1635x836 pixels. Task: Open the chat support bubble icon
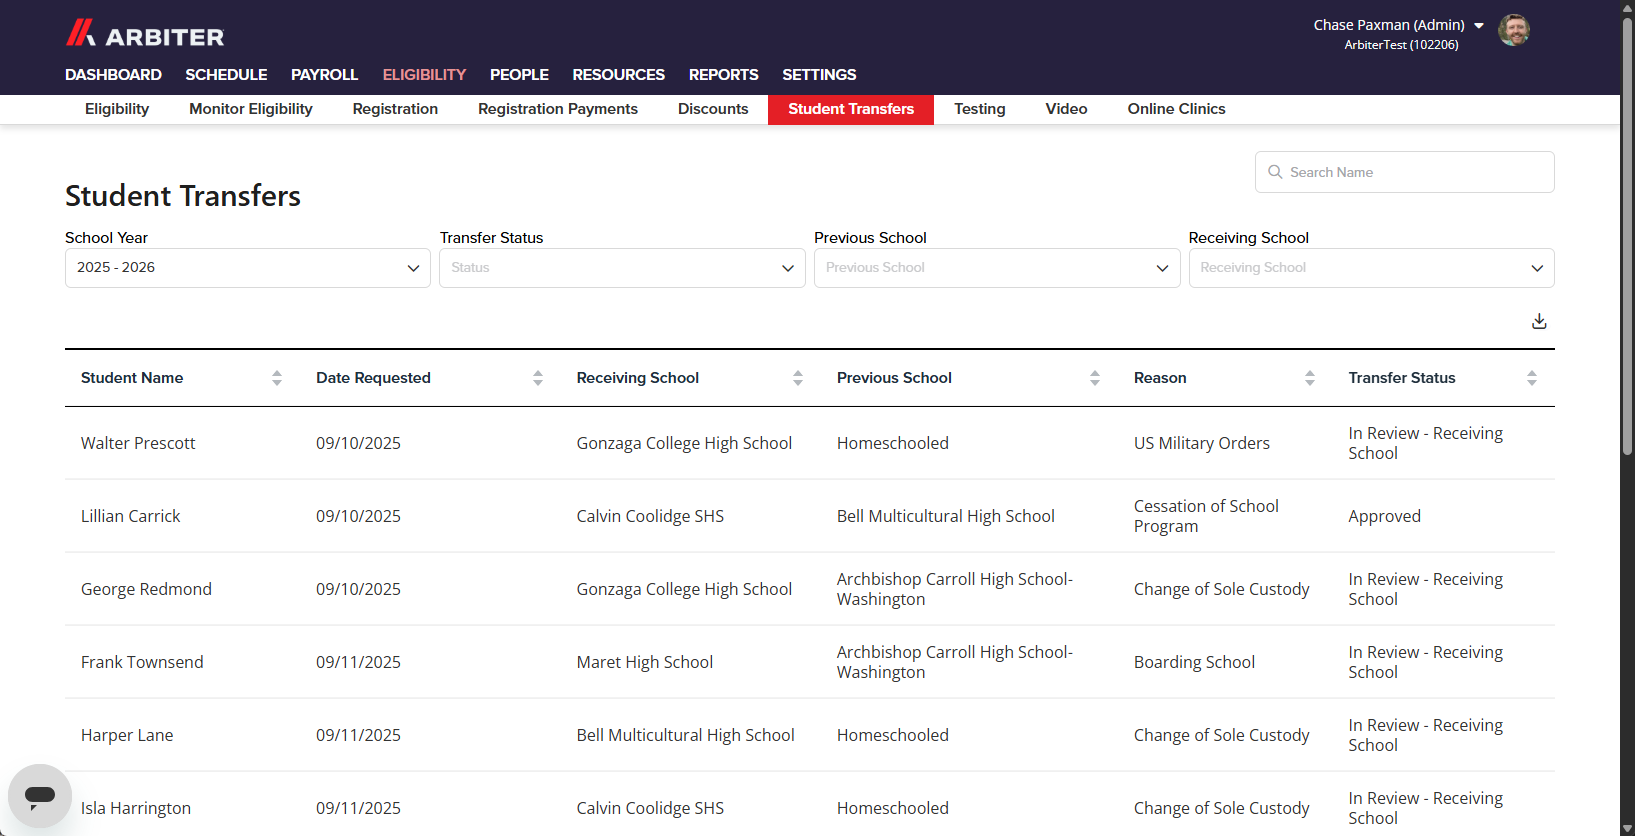point(40,796)
